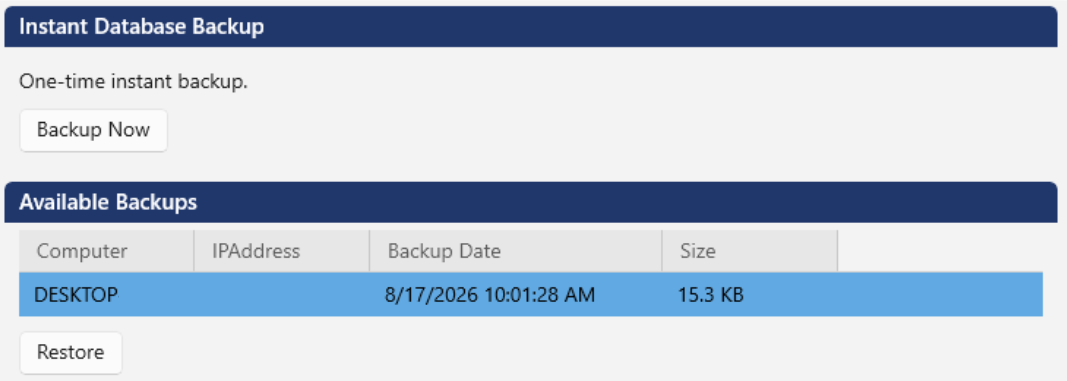Click the highlighted row's blank area past 15.3 KB
Screen dimensions: 1067x381
click(x=940, y=295)
